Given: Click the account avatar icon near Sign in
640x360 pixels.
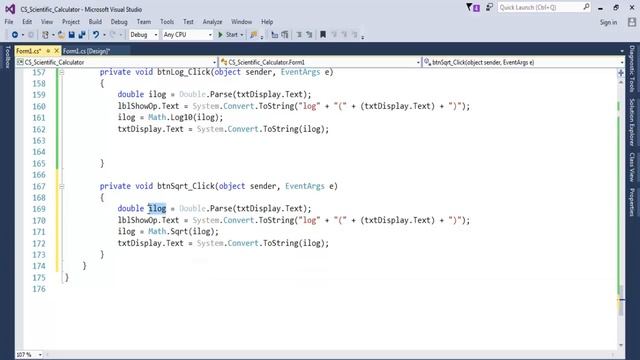Looking at the screenshot, I should click(x=631, y=22).
